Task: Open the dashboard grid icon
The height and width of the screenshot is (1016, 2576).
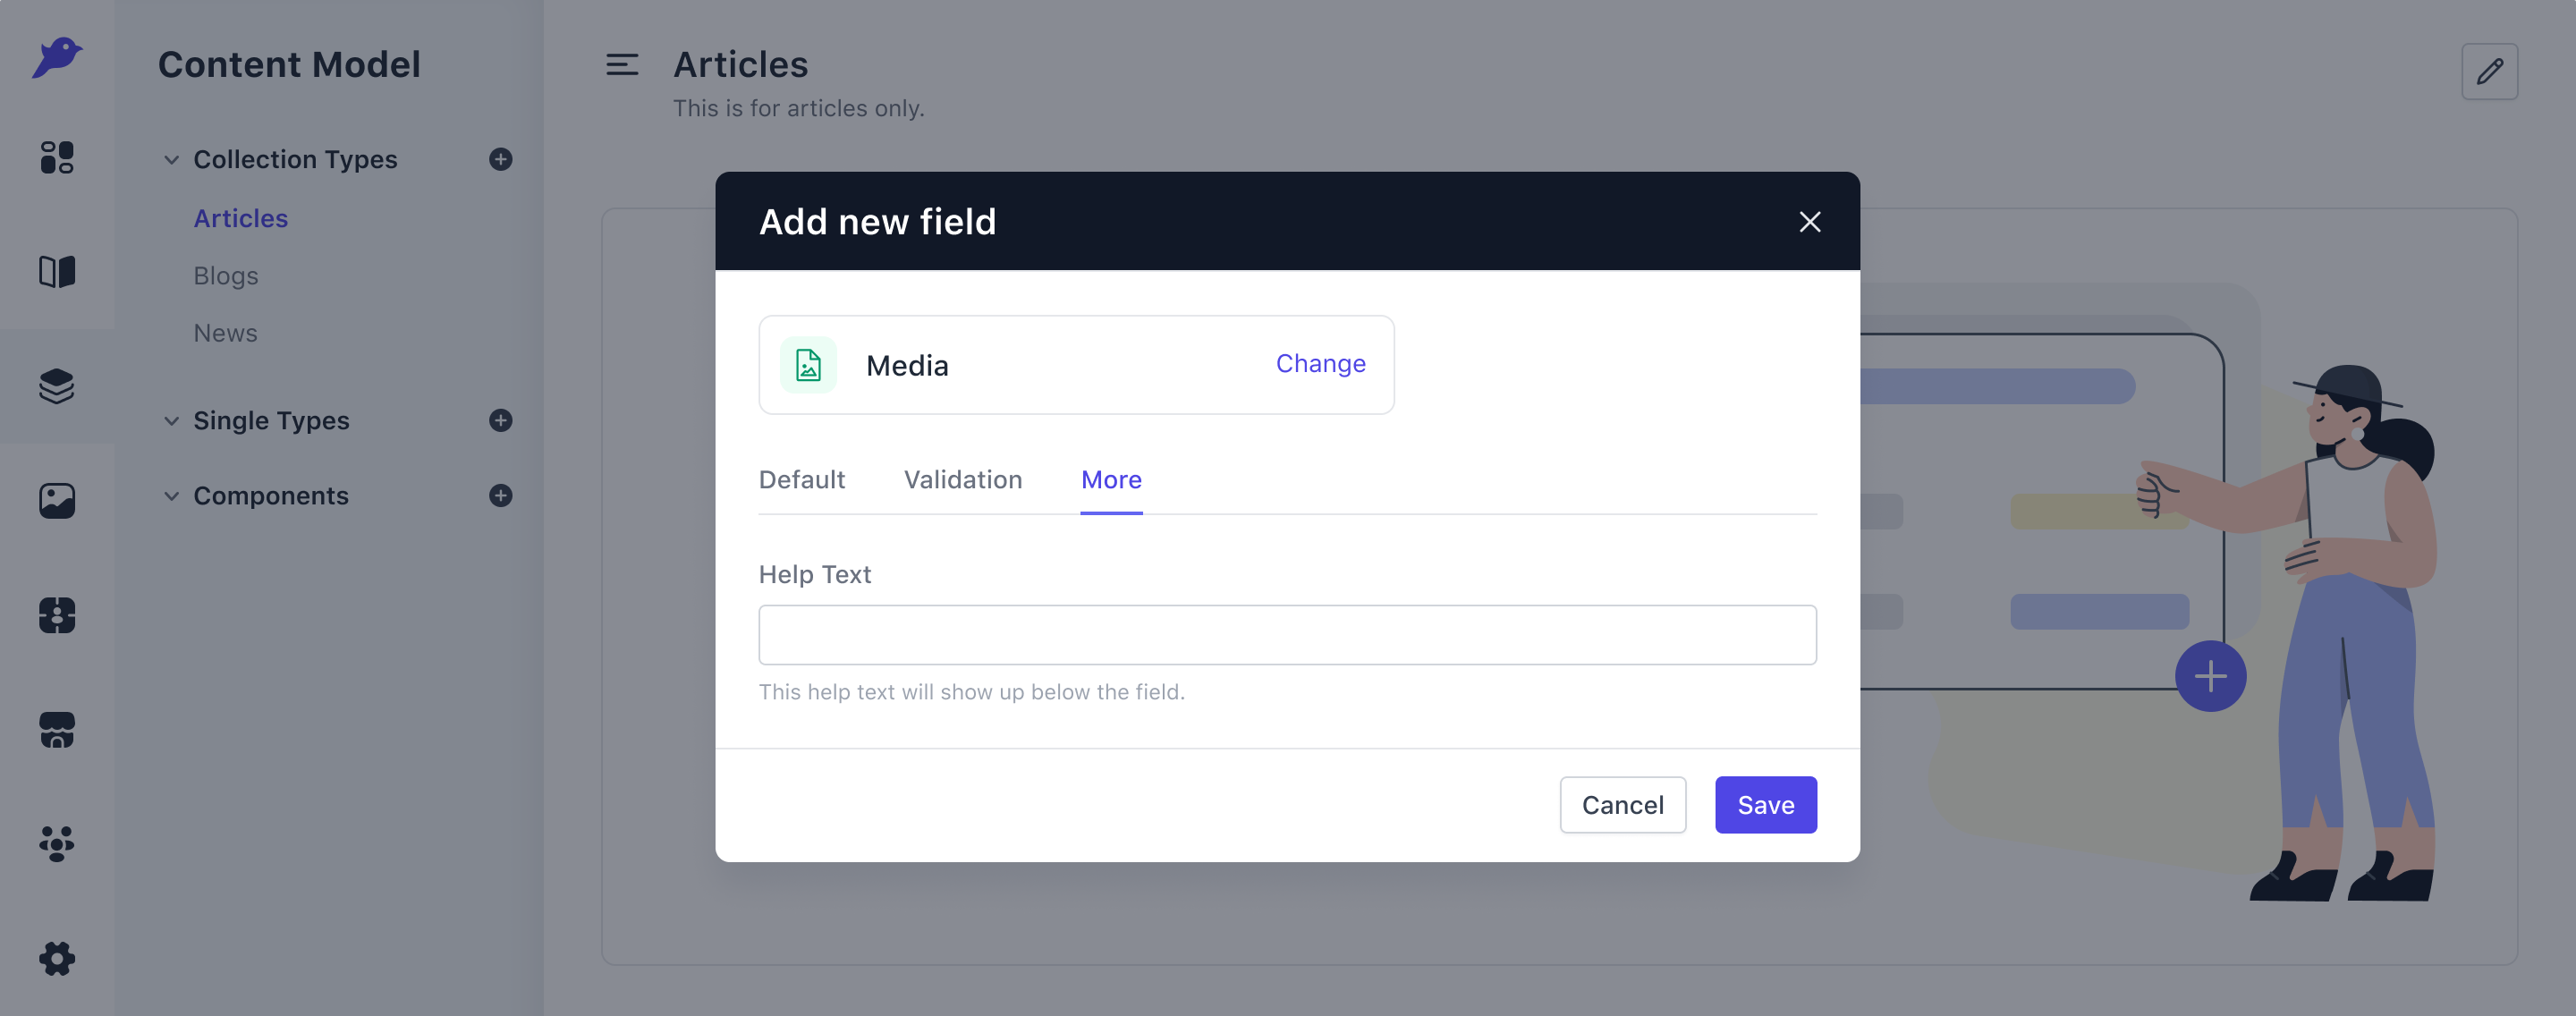Action: (x=57, y=157)
